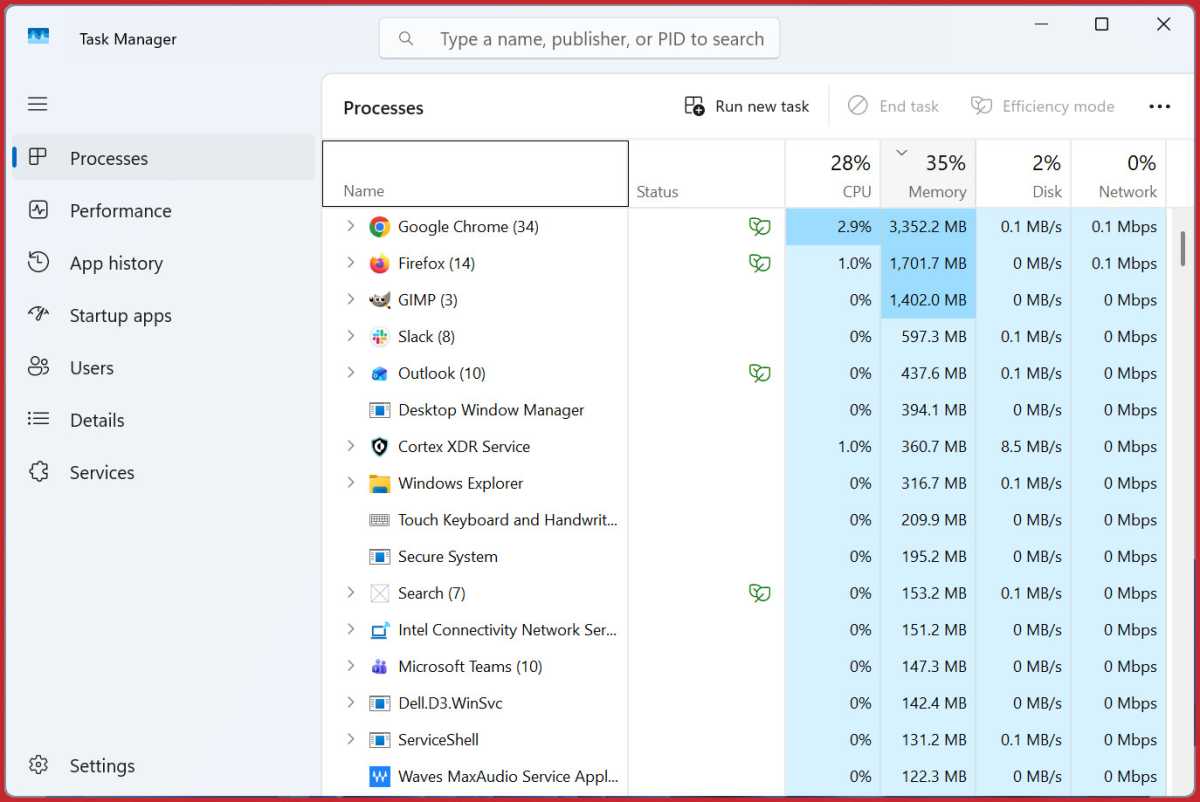
Task: Expand the Slack process group
Action: (x=349, y=336)
